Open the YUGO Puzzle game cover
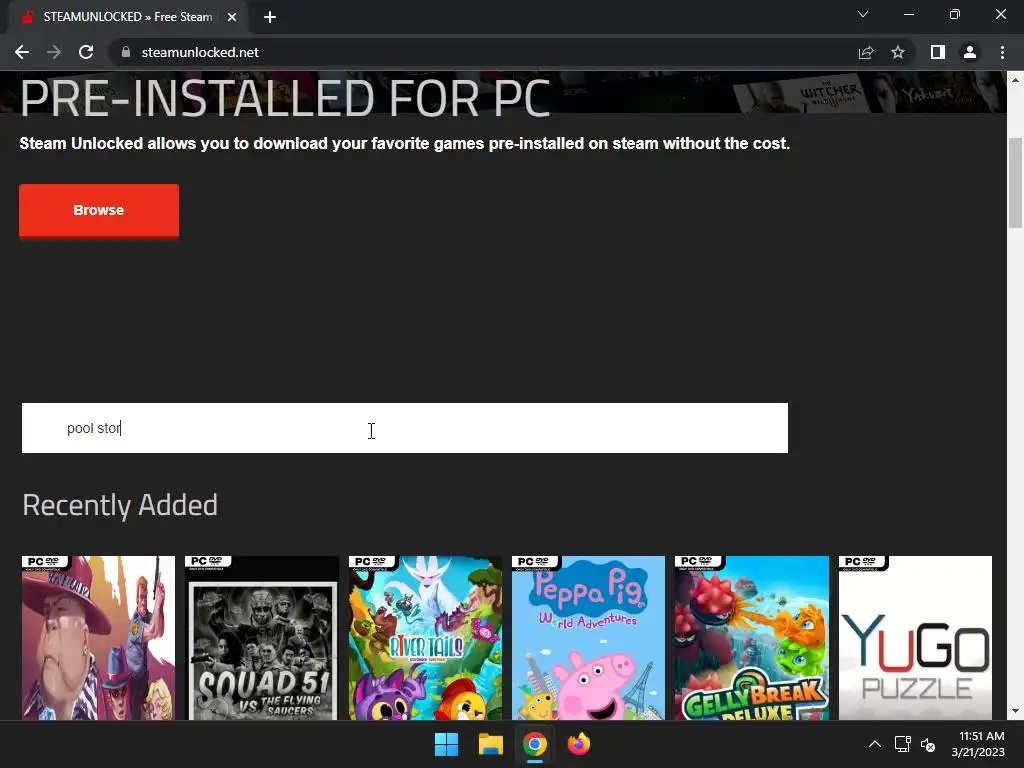Viewport: 1024px width, 768px height. pos(915,638)
